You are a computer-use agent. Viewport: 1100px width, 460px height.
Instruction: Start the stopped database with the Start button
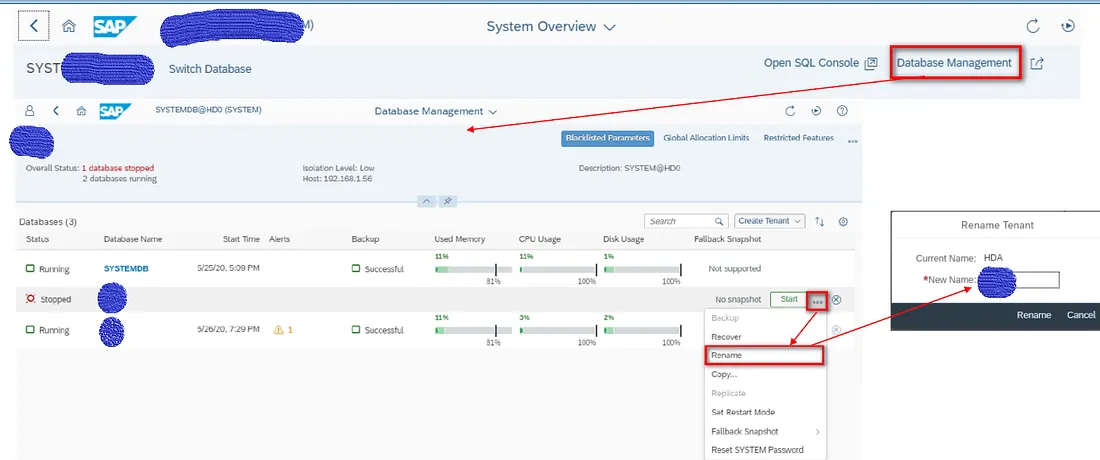789,299
